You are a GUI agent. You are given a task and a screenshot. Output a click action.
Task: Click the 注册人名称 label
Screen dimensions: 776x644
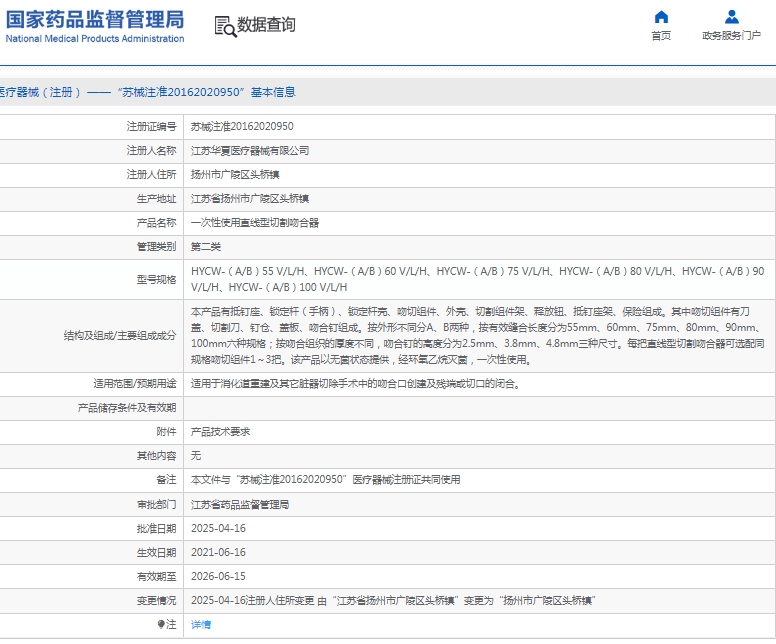pyautogui.click(x=151, y=150)
